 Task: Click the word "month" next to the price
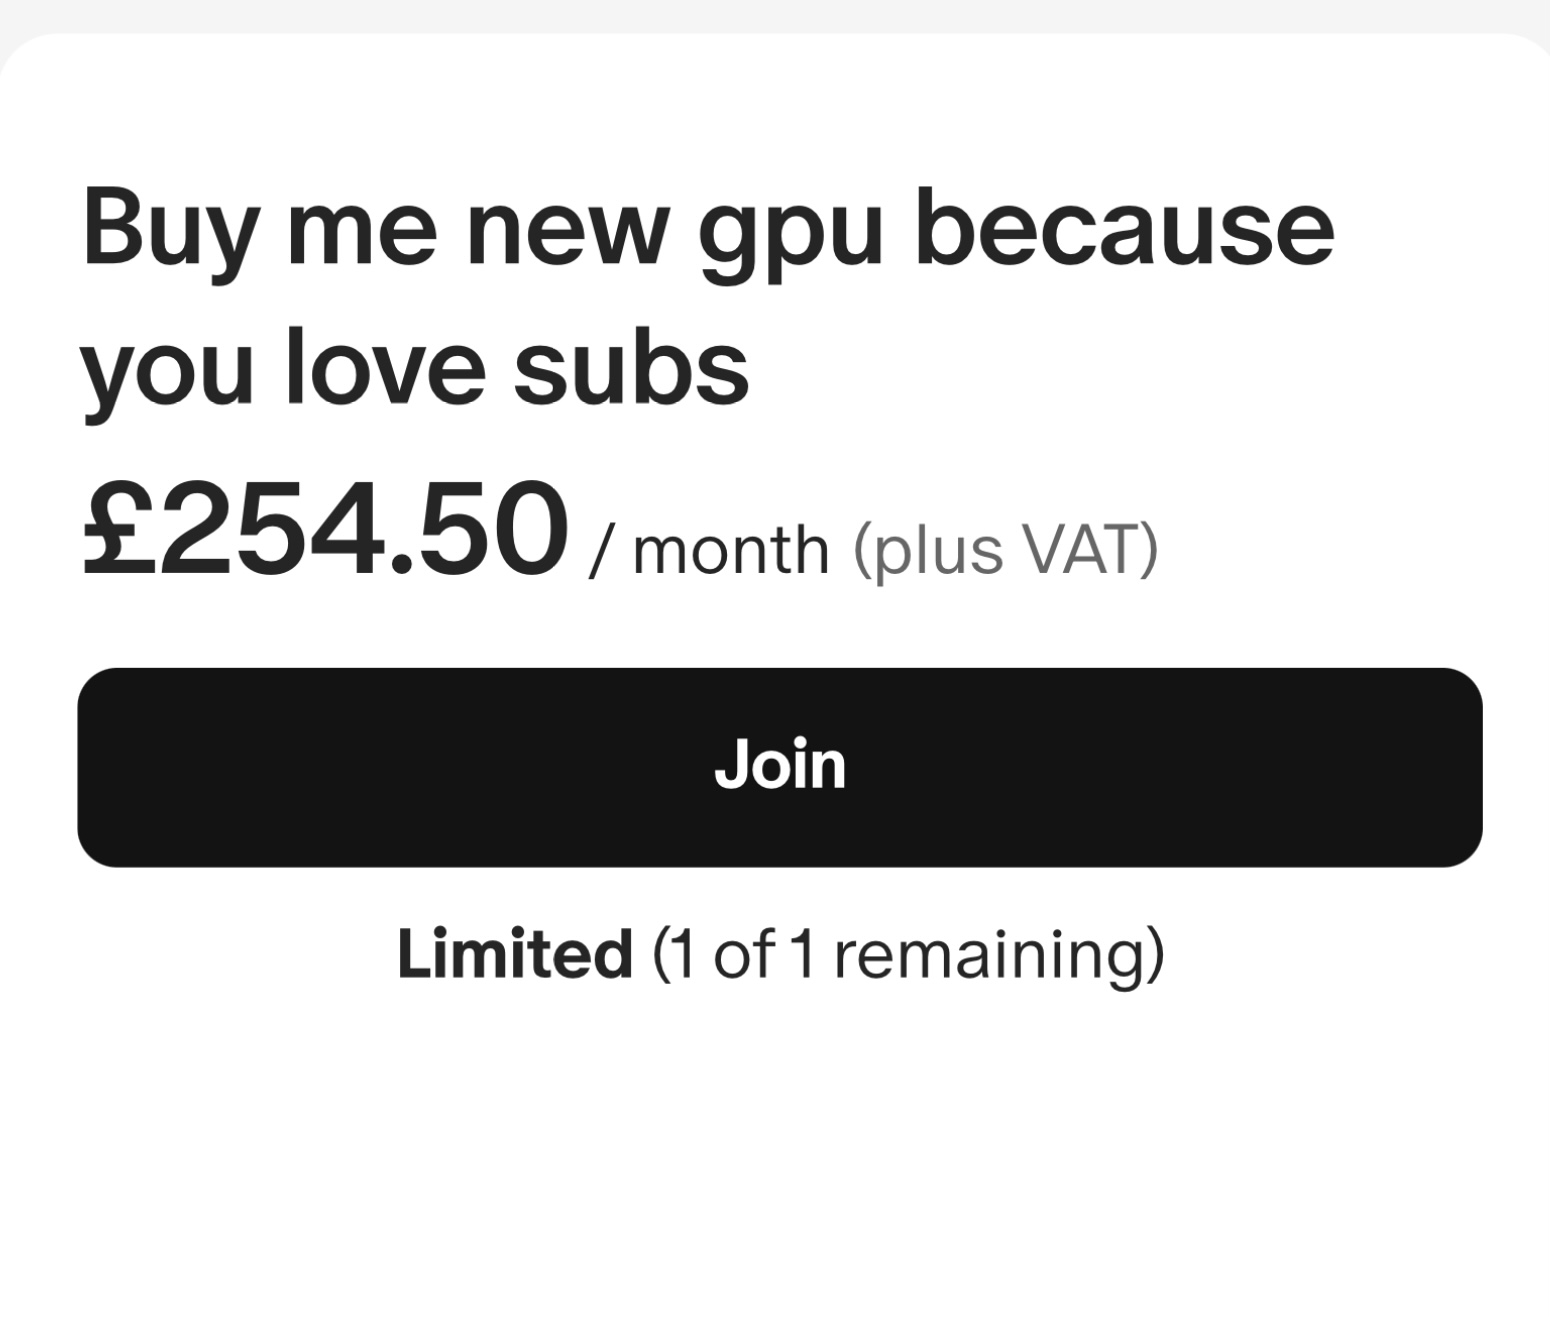730,550
